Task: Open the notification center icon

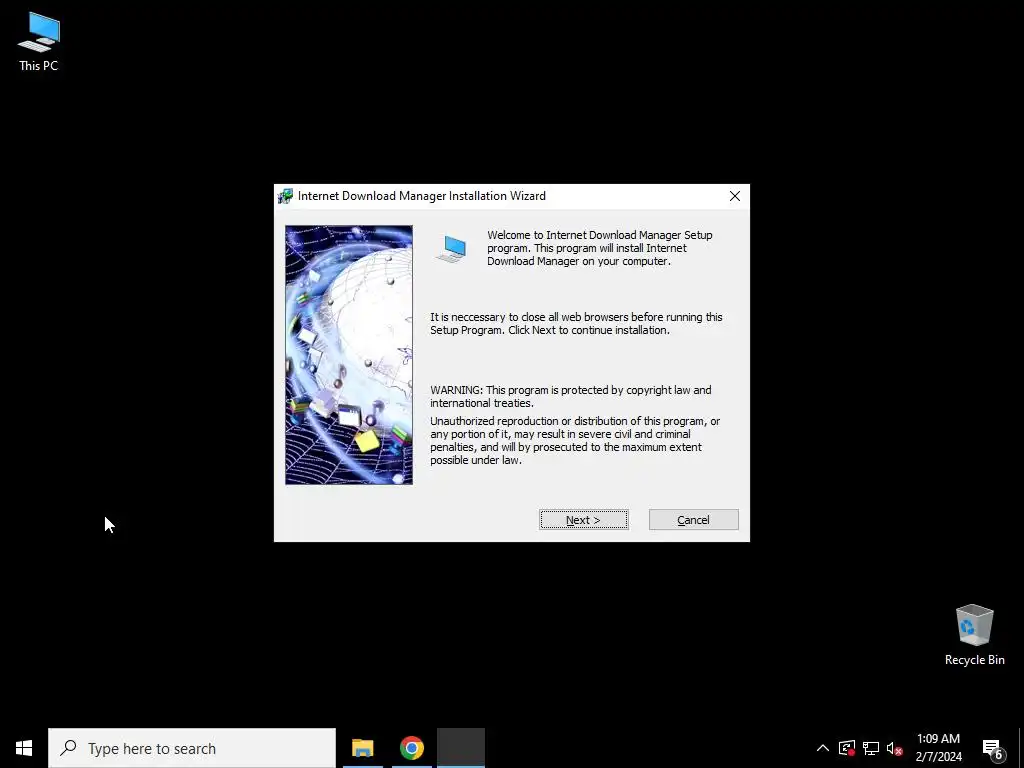Action: (993, 748)
